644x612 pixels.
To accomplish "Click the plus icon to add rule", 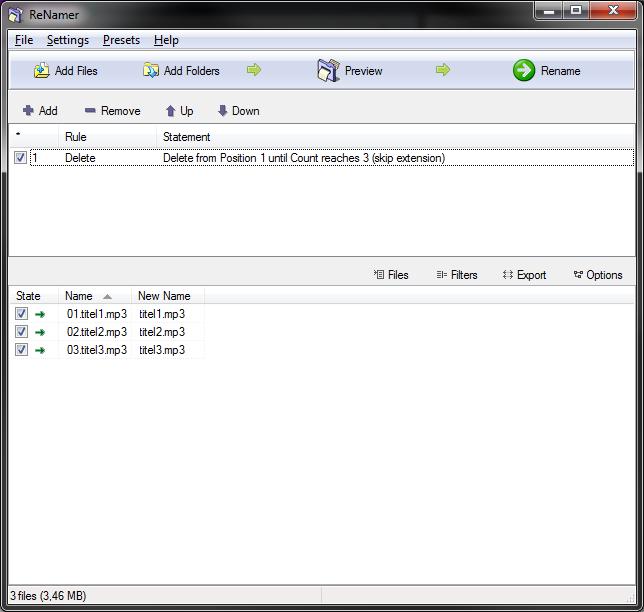I will [x=28, y=110].
